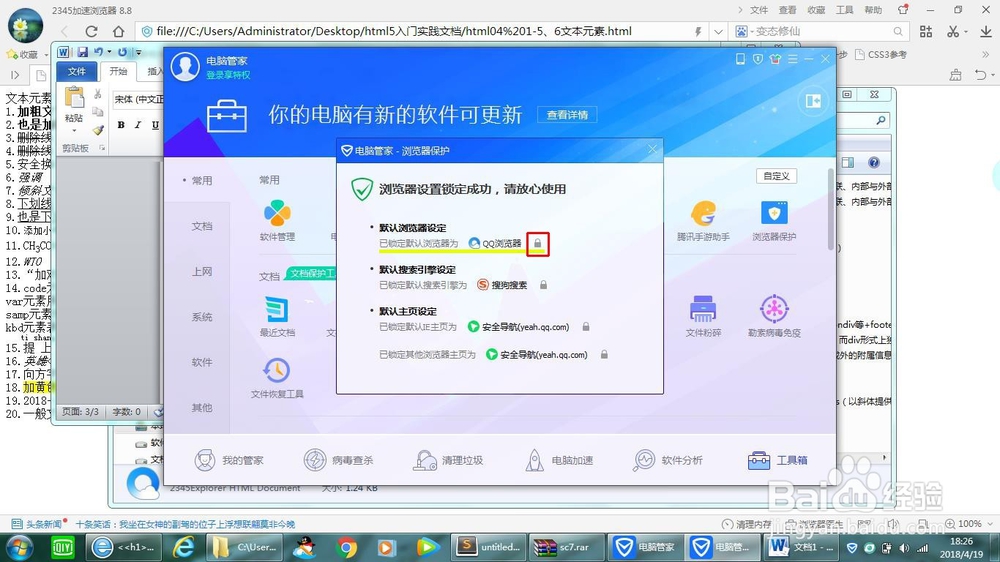Close the 浏览器保护 dialog
This screenshot has width=1000, height=562.
652,150
